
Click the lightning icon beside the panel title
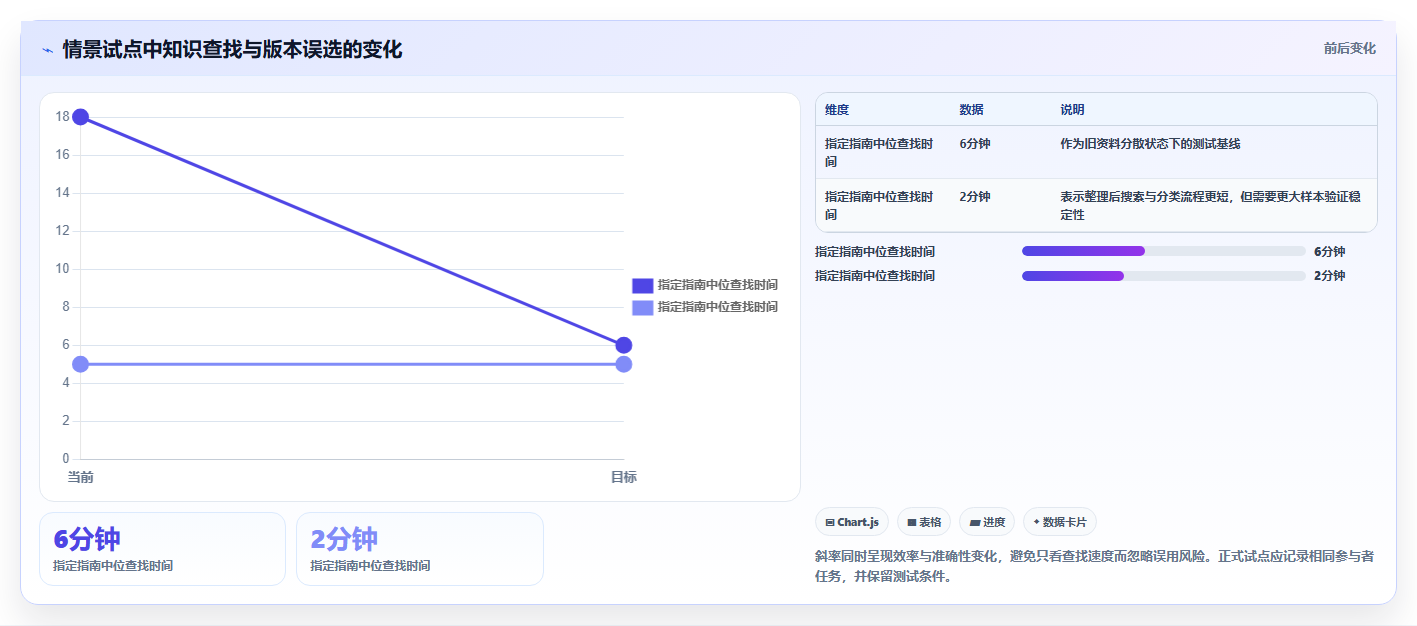[x=47, y=50]
